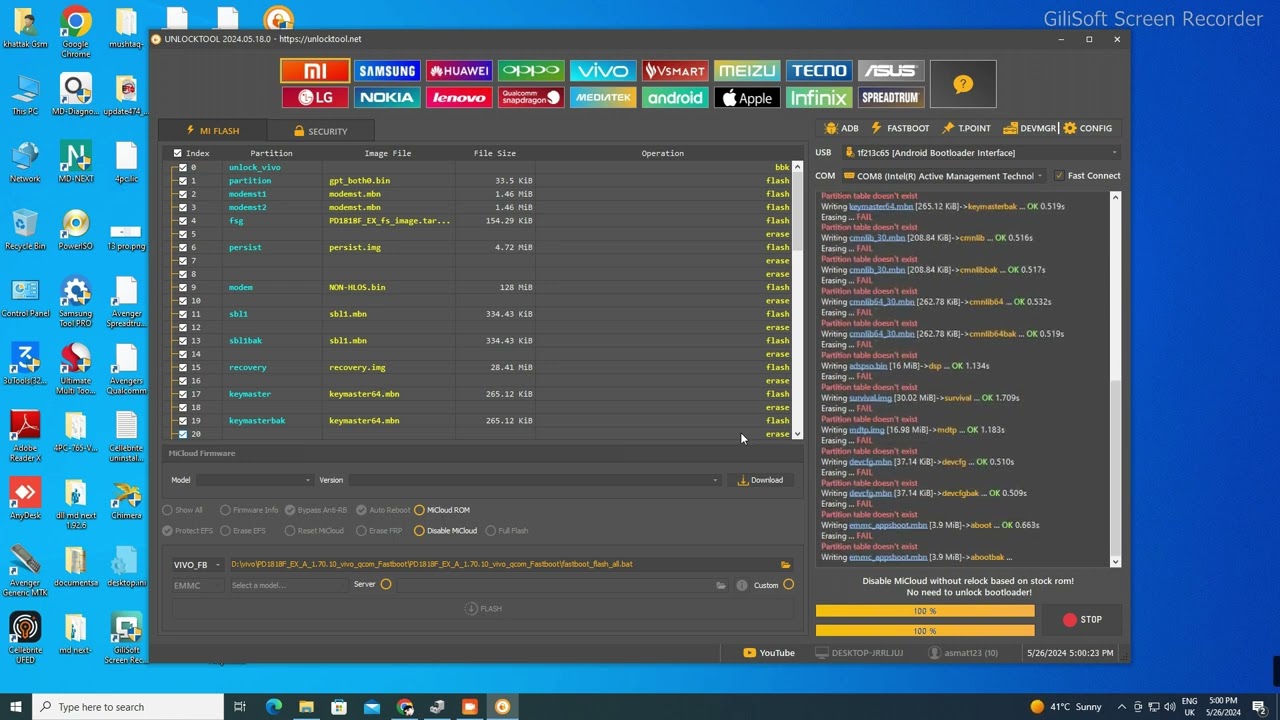Select the Qualcomm Snapdragon icon
Viewport: 1280px width, 720px height.
click(531, 98)
